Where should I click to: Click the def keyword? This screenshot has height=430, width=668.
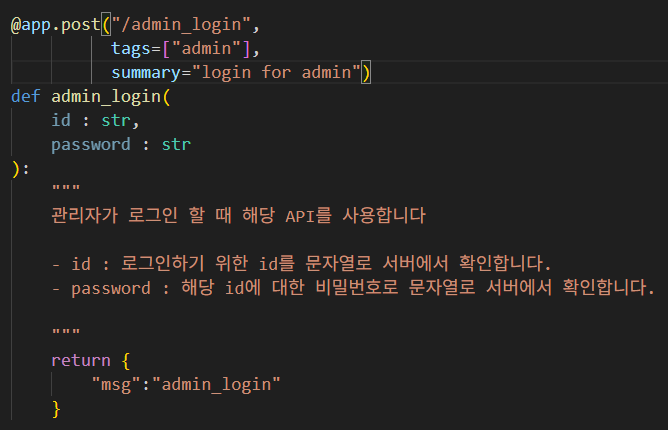tap(26, 97)
